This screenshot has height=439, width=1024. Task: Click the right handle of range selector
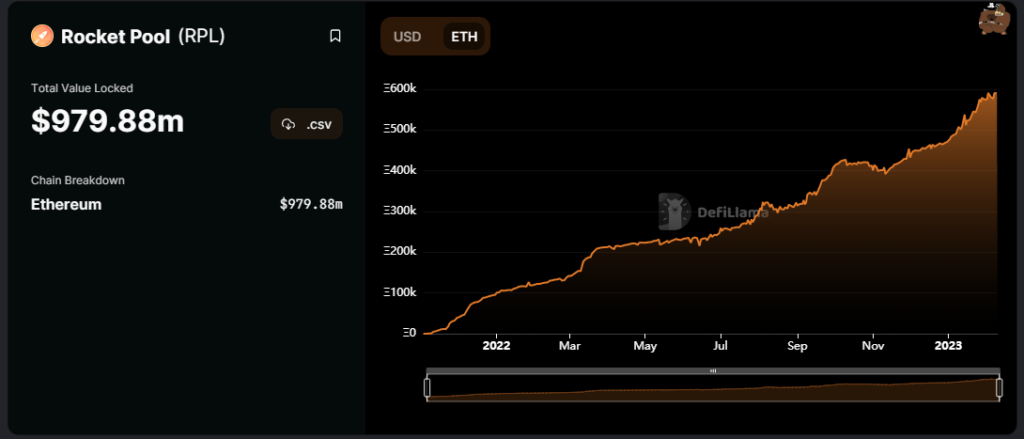pos(999,387)
